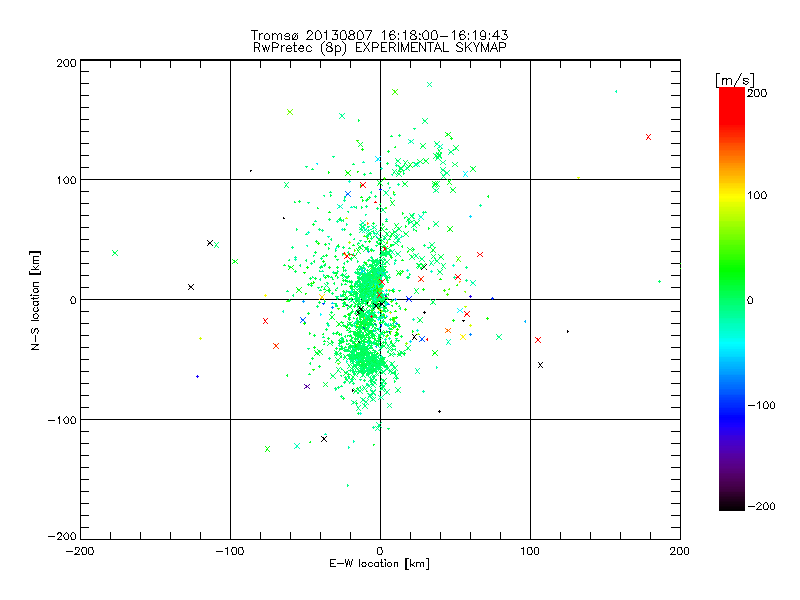Click the x-axis tick label '-100'
This screenshot has width=800, height=600.
pos(230,551)
